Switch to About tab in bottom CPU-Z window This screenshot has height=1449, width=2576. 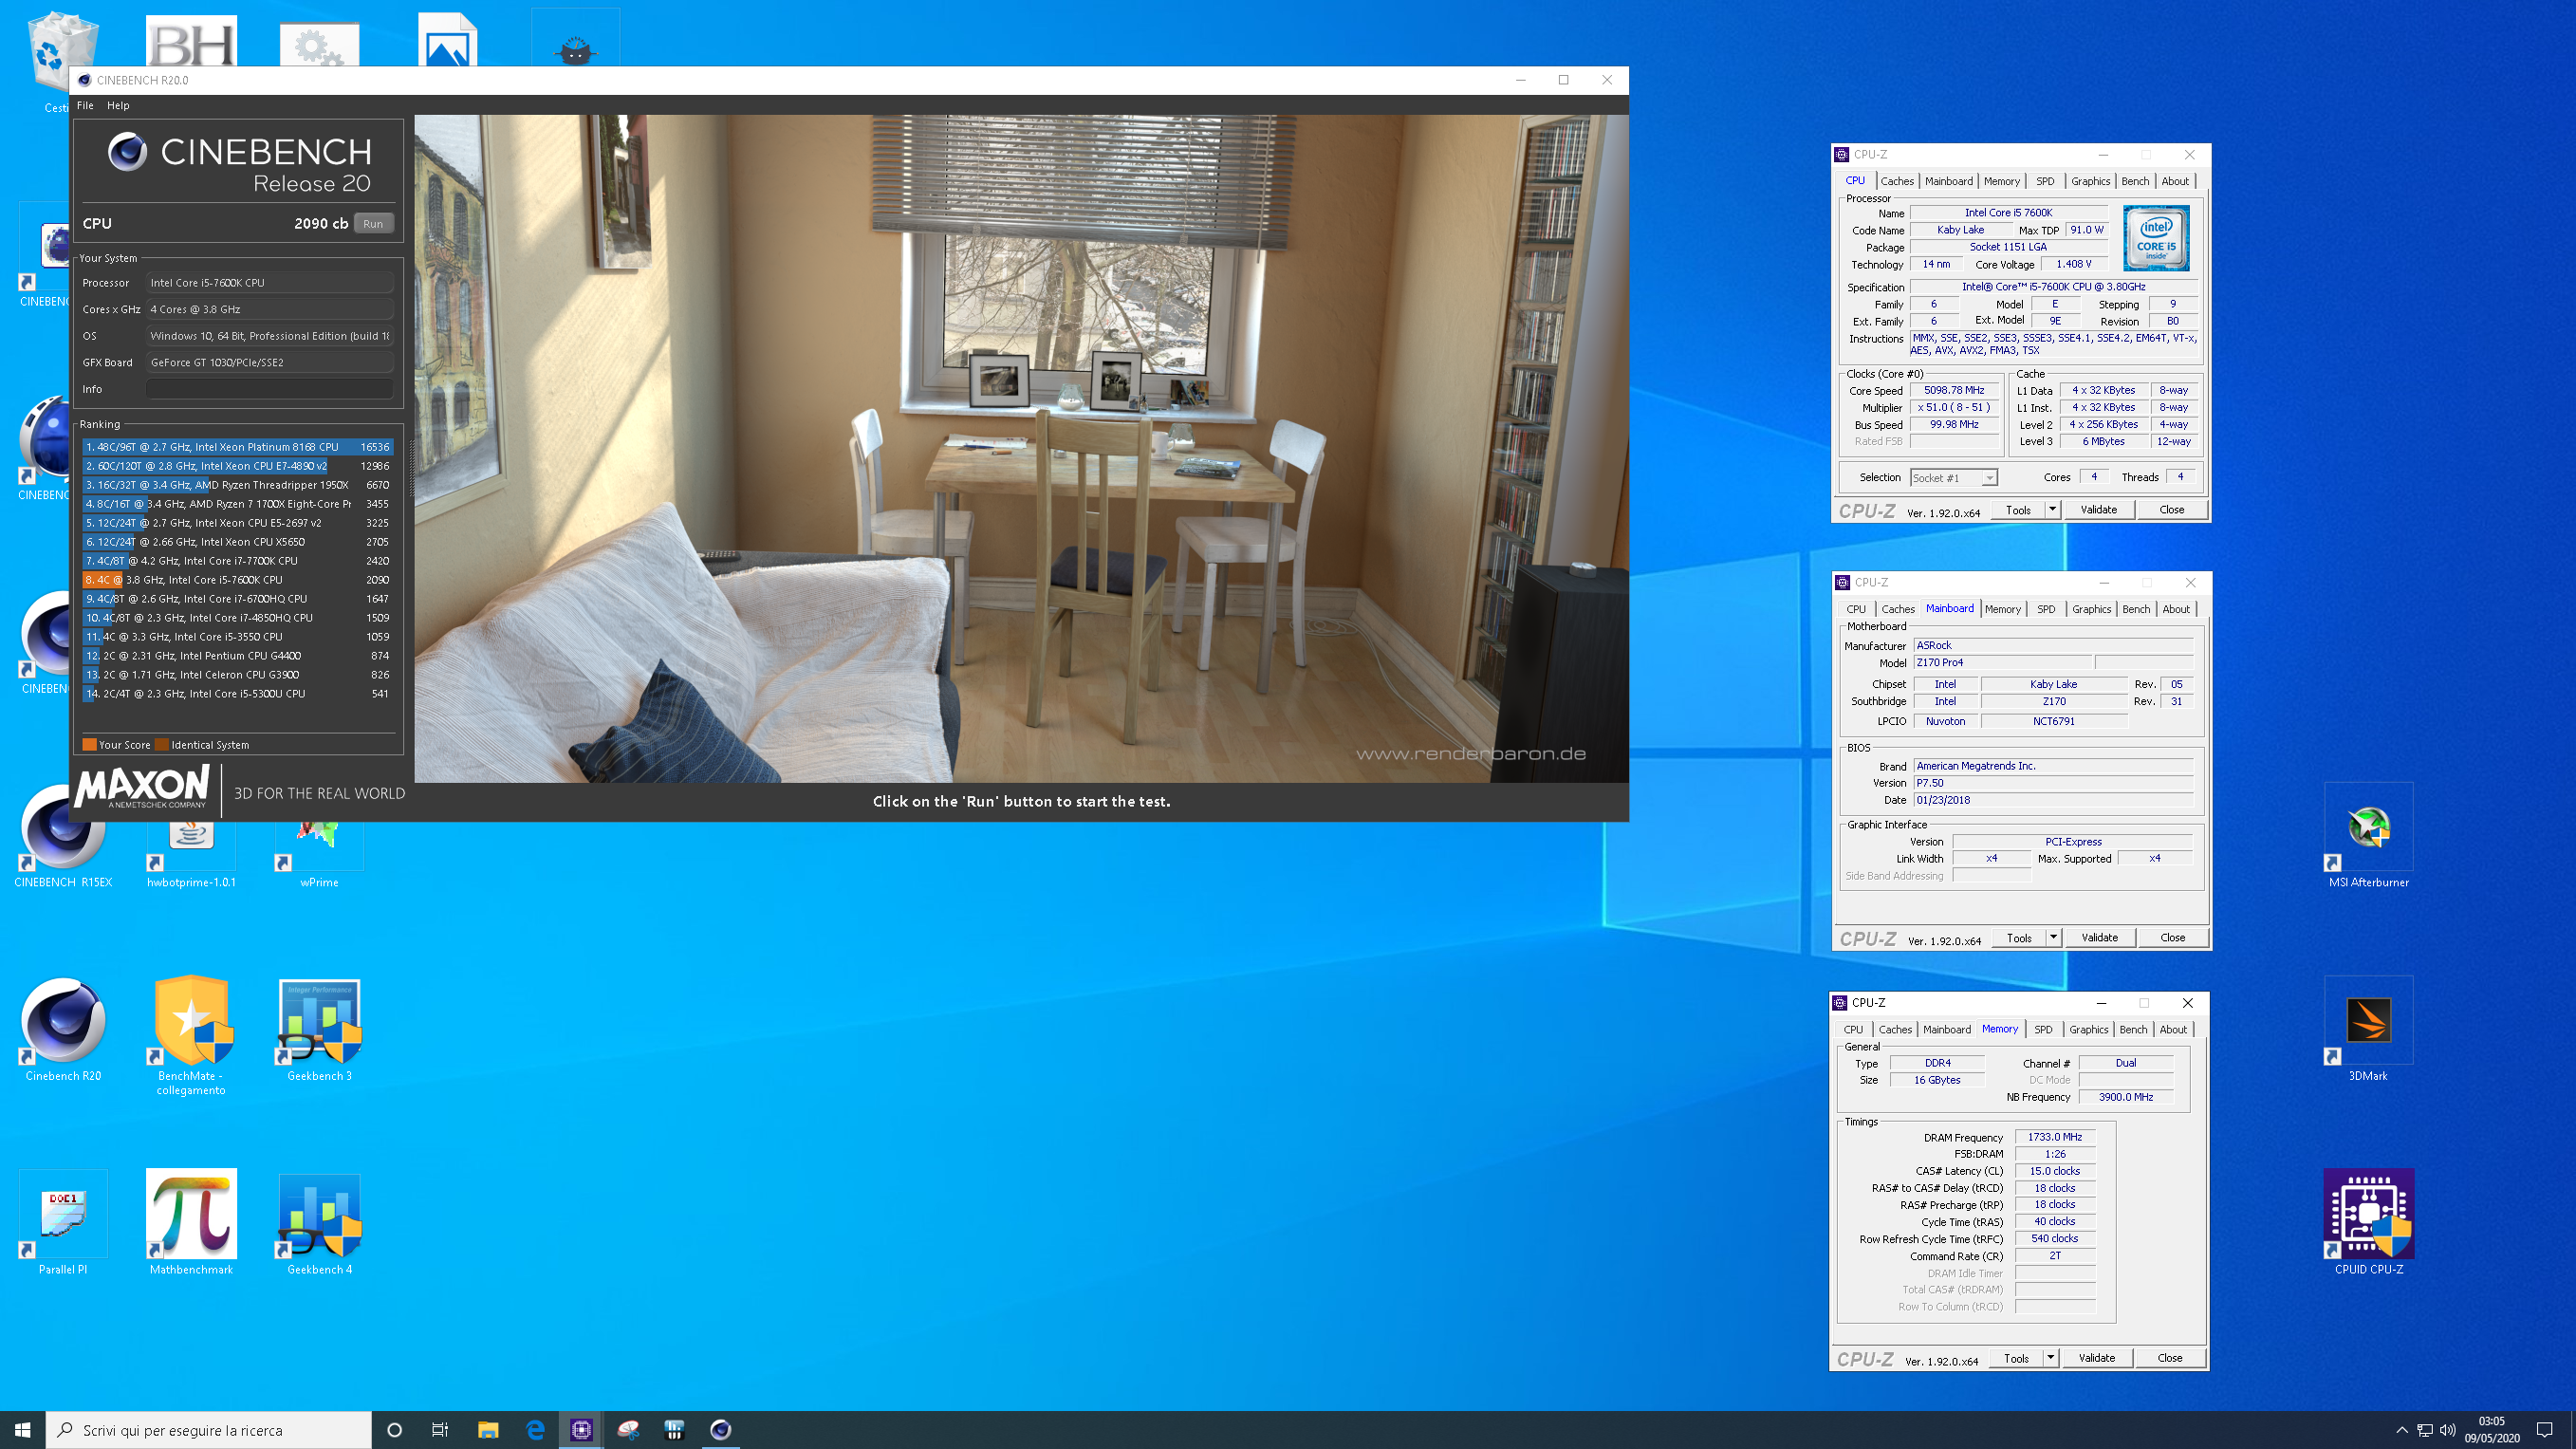pyautogui.click(x=2172, y=1029)
